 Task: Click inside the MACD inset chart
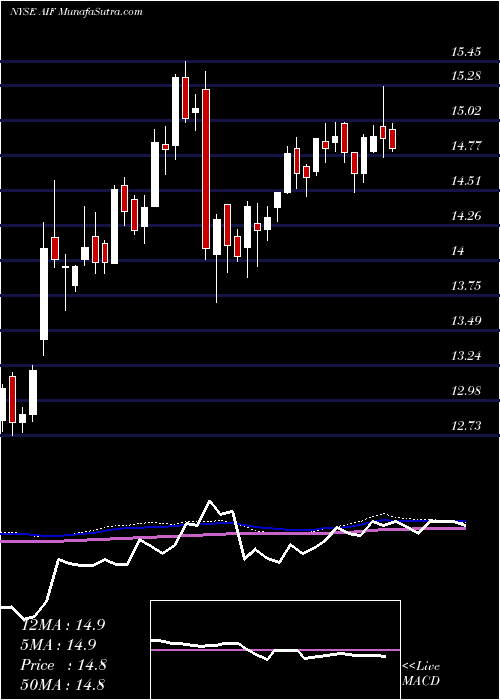point(275,650)
